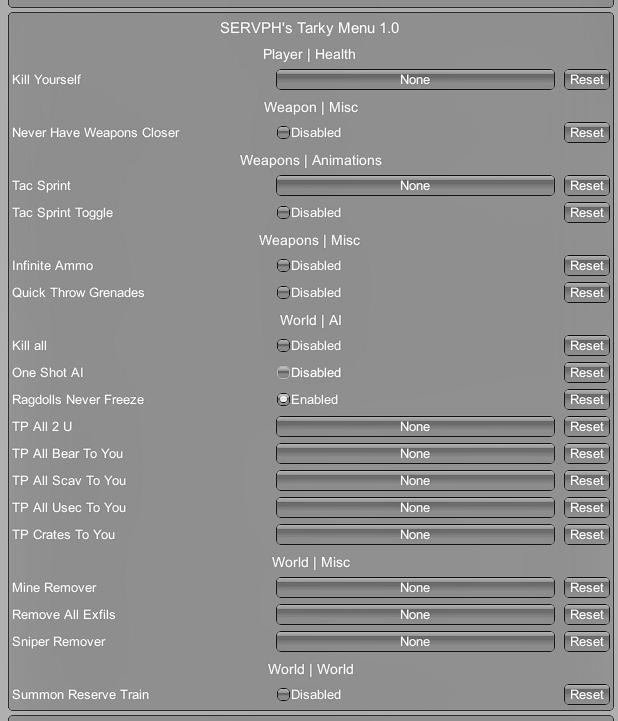Set keybind for Kill Yourself

(x=415, y=80)
